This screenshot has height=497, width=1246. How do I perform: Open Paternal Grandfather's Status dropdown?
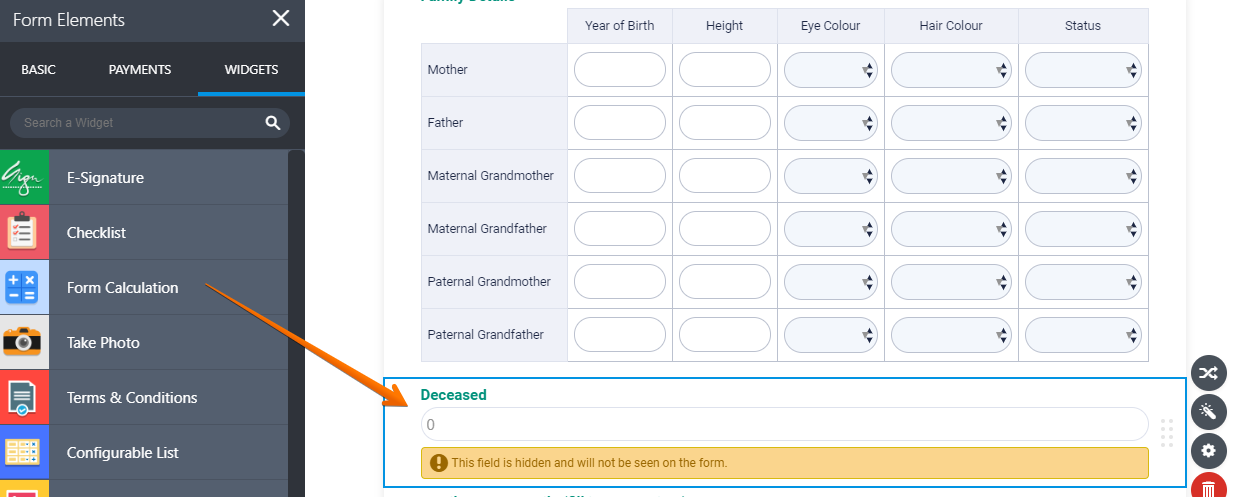(x=1083, y=335)
